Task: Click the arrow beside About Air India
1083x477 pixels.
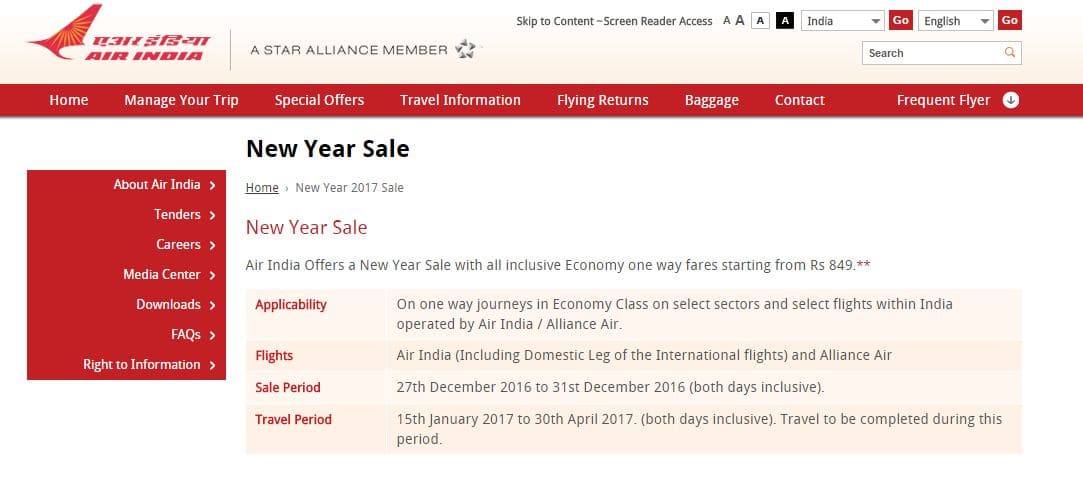Action: tap(213, 185)
